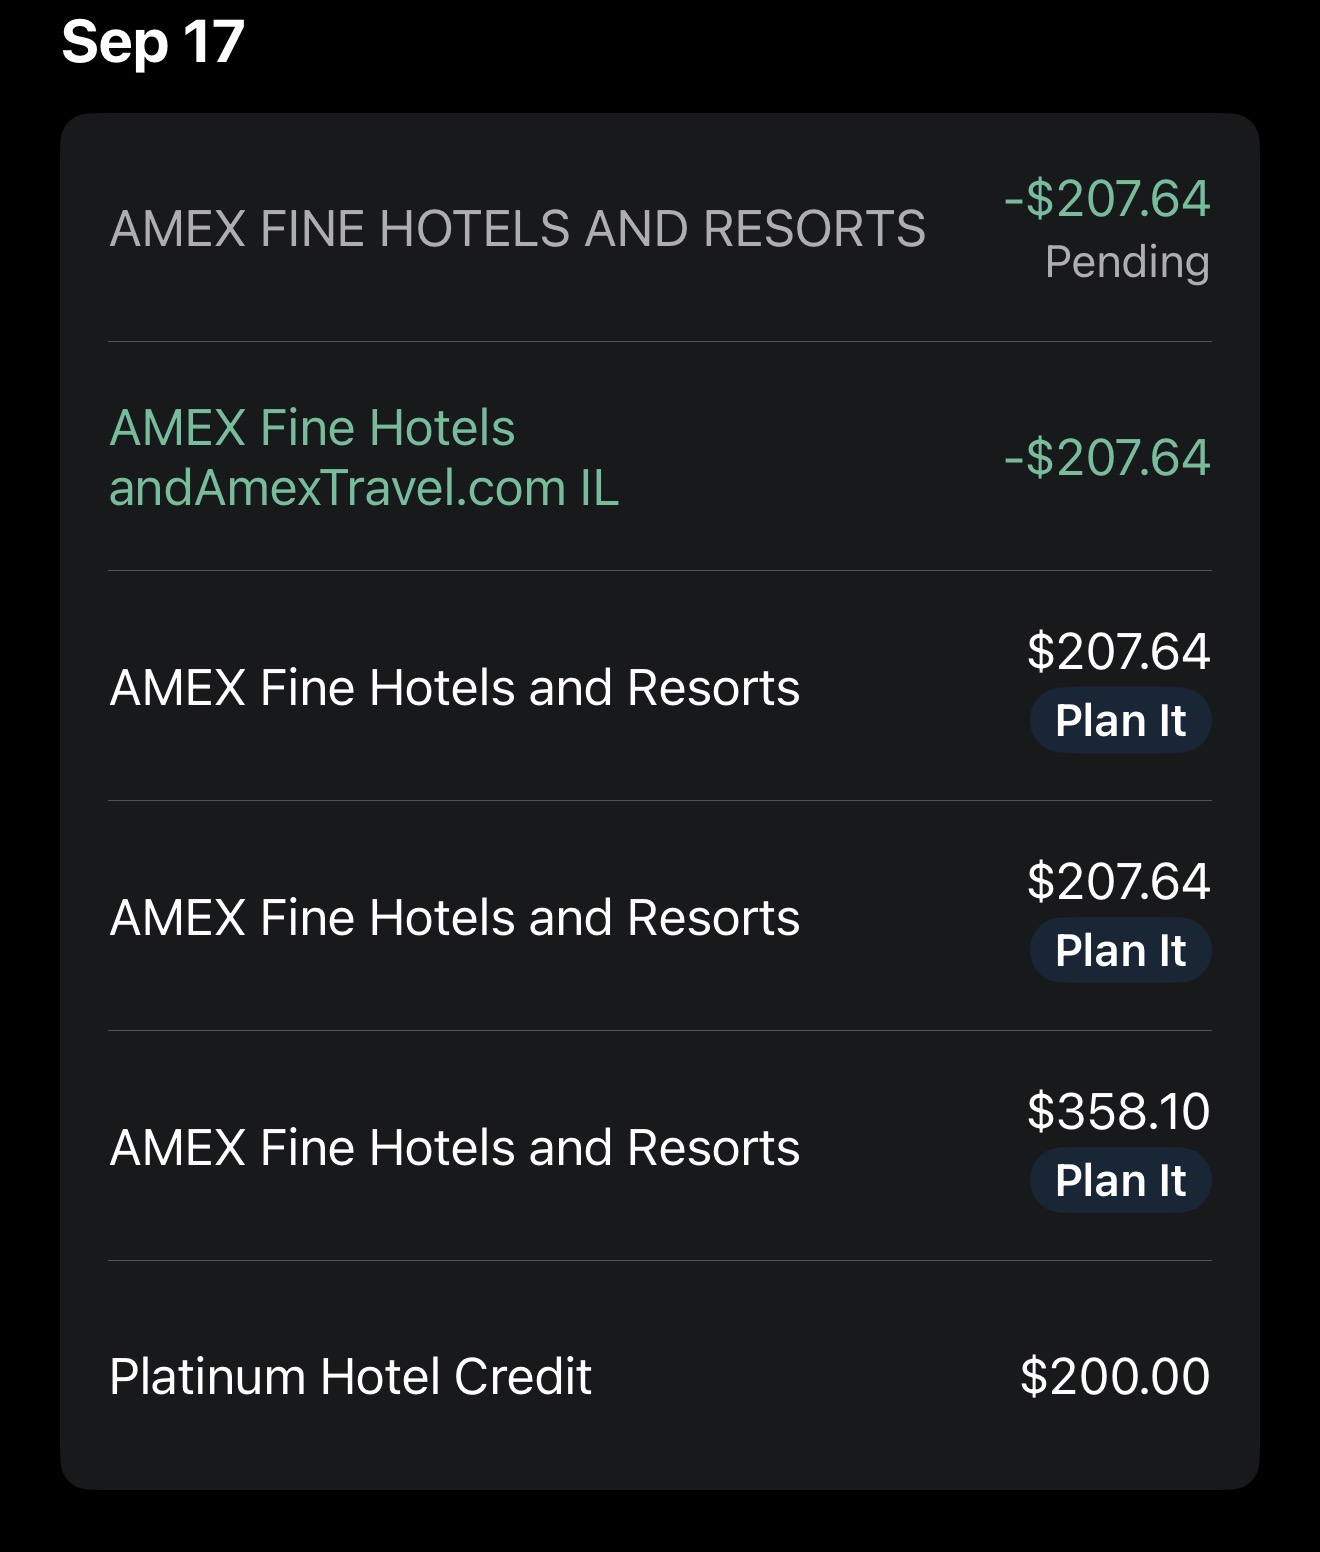This screenshot has height=1552, width=1320.
Task: Click the lower white $207.64 charge amount
Action: pos(1118,881)
